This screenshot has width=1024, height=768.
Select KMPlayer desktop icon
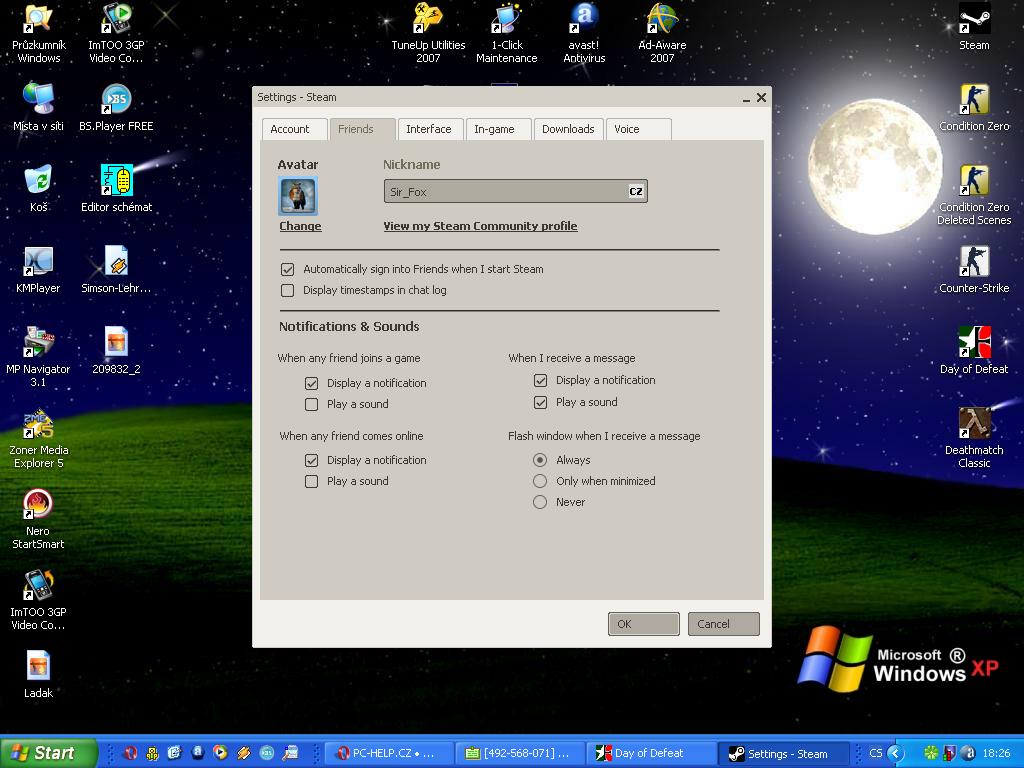[39, 270]
